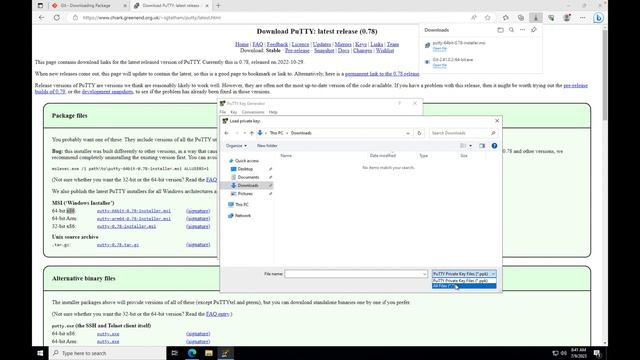Close the Load private key dialog
Image resolution: width=640 pixels, height=360 pixels.
pos(497,121)
